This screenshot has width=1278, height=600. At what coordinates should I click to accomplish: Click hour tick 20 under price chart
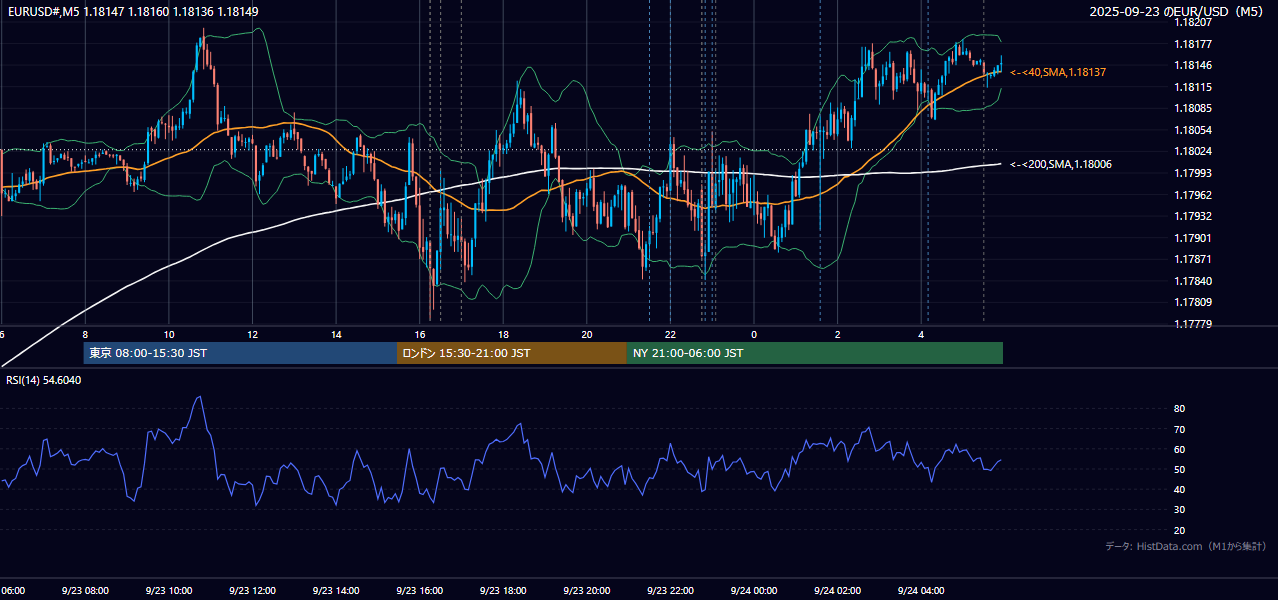coord(587,334)
